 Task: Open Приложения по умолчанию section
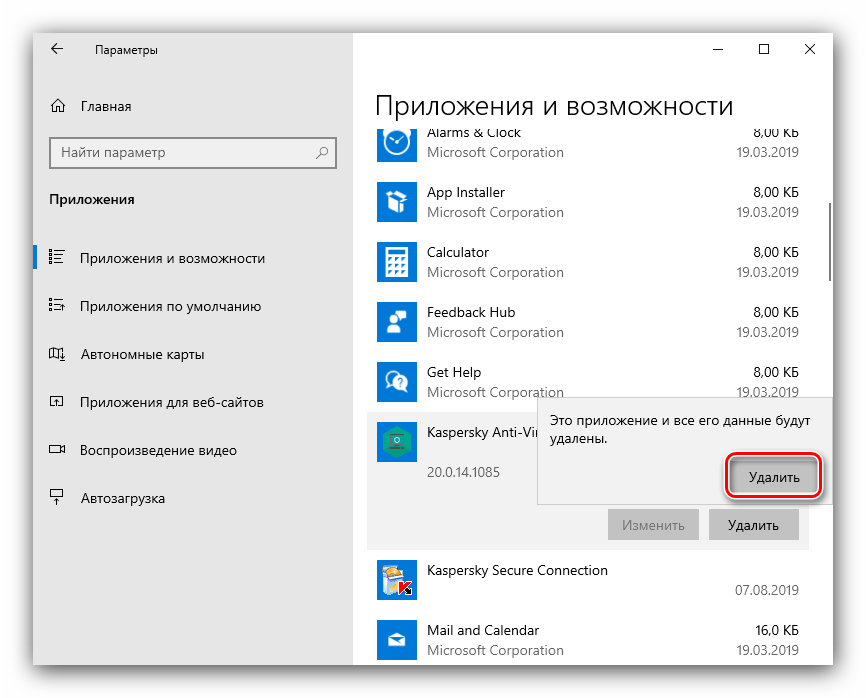pos(170,307)
